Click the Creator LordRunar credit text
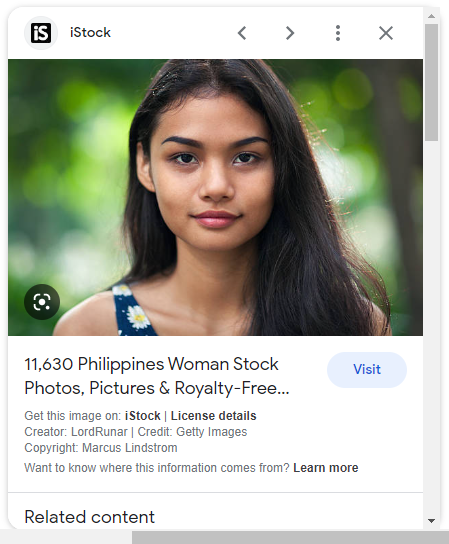This screenshot has width=449, height=544. [x=76, y=432]
